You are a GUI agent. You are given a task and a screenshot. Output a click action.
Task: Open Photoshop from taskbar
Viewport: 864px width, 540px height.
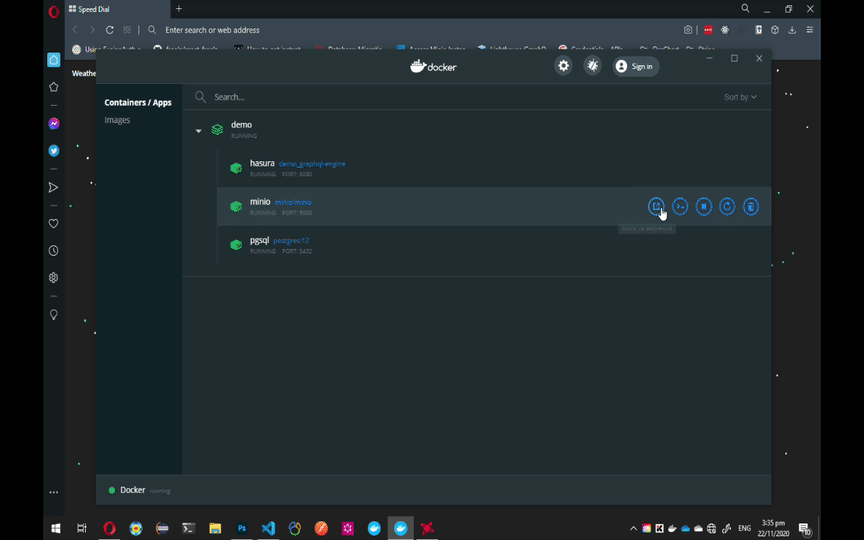tap(242, 528)
